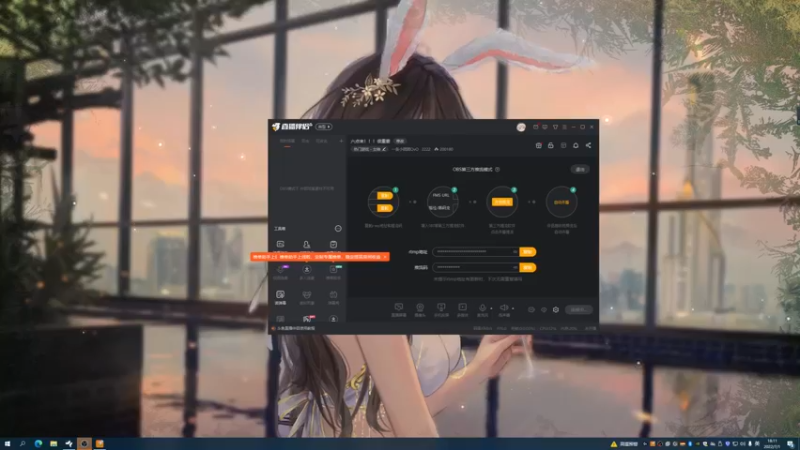Open the notification bell icon in the header
Screen dimensions: 800x450
pos(576,145)
